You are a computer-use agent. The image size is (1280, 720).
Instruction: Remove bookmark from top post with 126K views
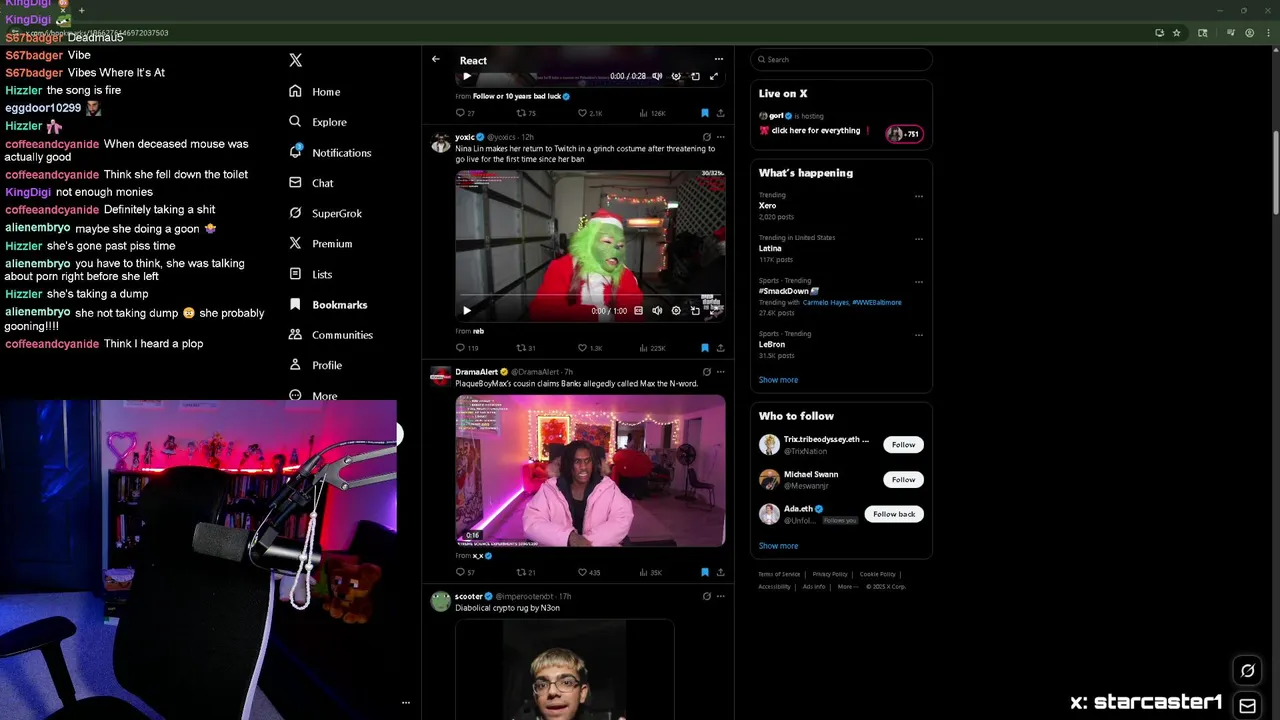(x=704, y=113)
